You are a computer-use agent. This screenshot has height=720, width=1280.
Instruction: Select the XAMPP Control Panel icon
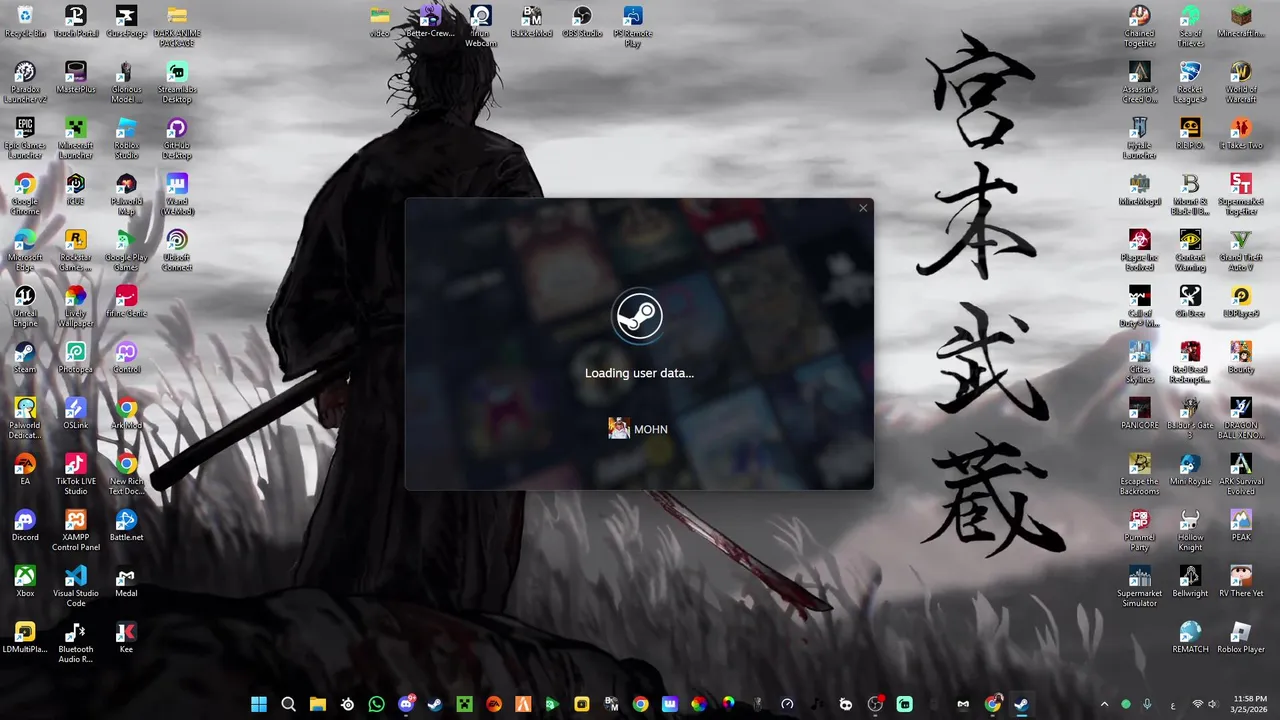75,531
